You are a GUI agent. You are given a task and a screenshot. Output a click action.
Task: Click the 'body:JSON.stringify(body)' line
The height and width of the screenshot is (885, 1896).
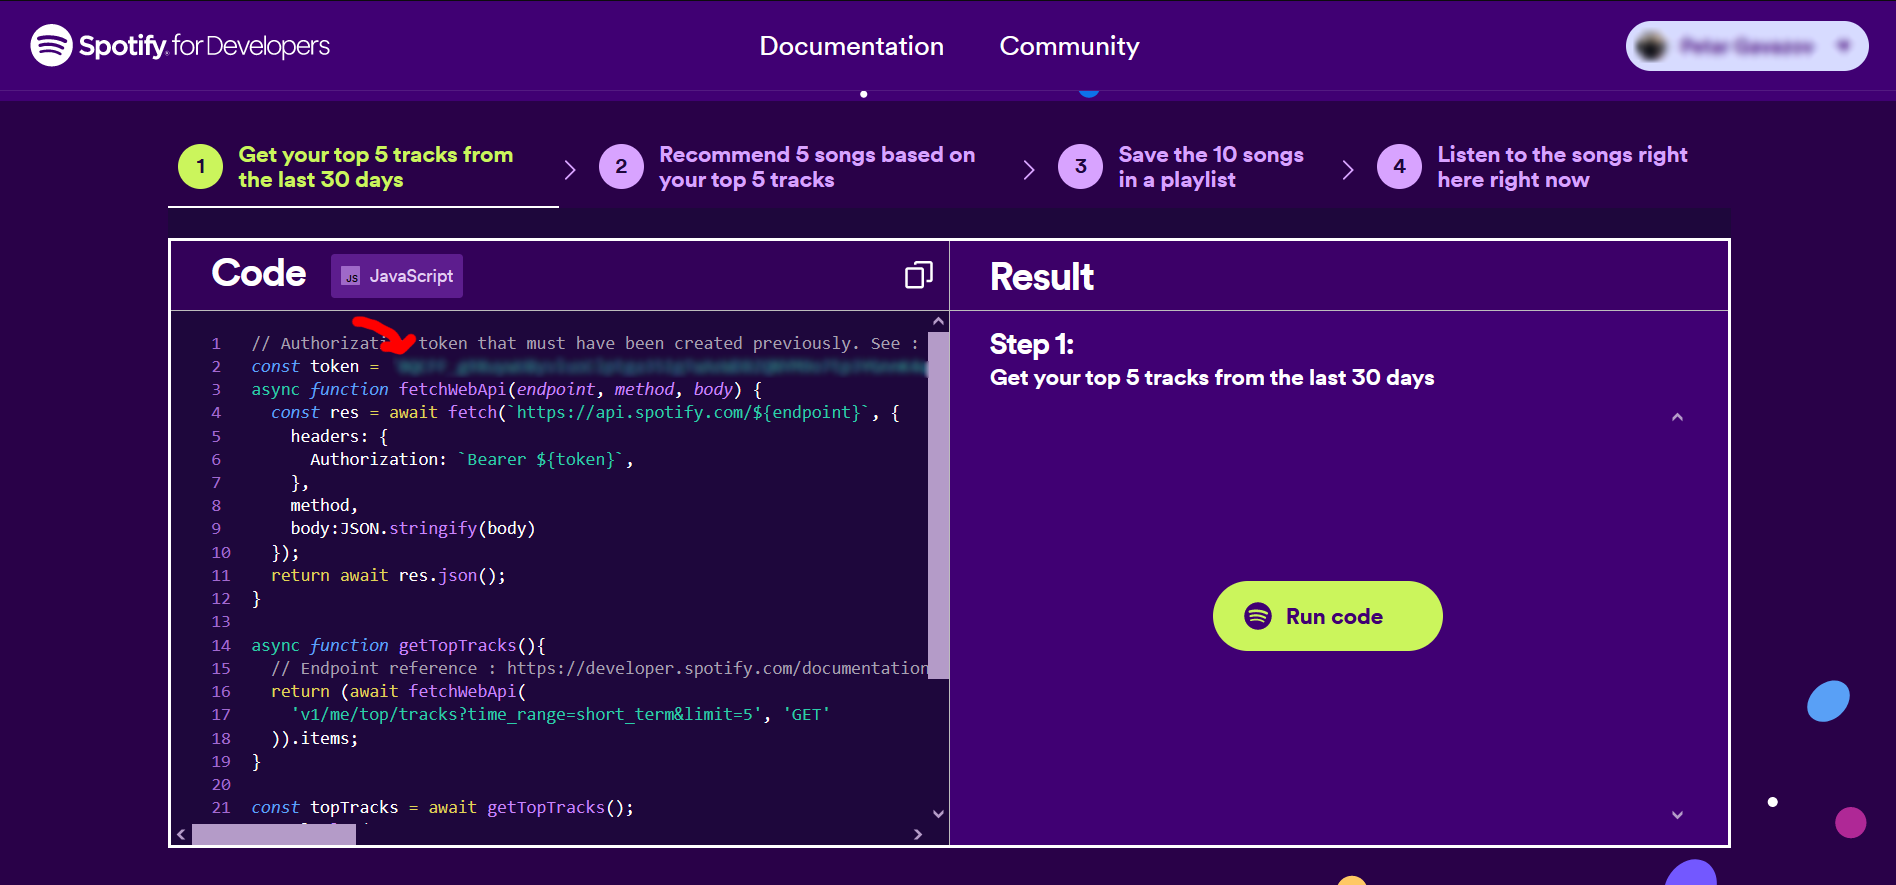coord(413,528)
